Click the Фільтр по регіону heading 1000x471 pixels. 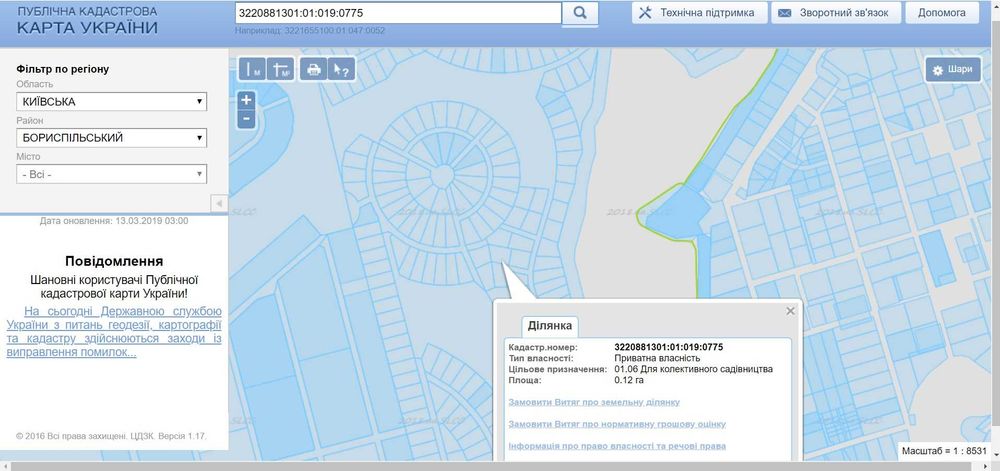click(63, 69)
